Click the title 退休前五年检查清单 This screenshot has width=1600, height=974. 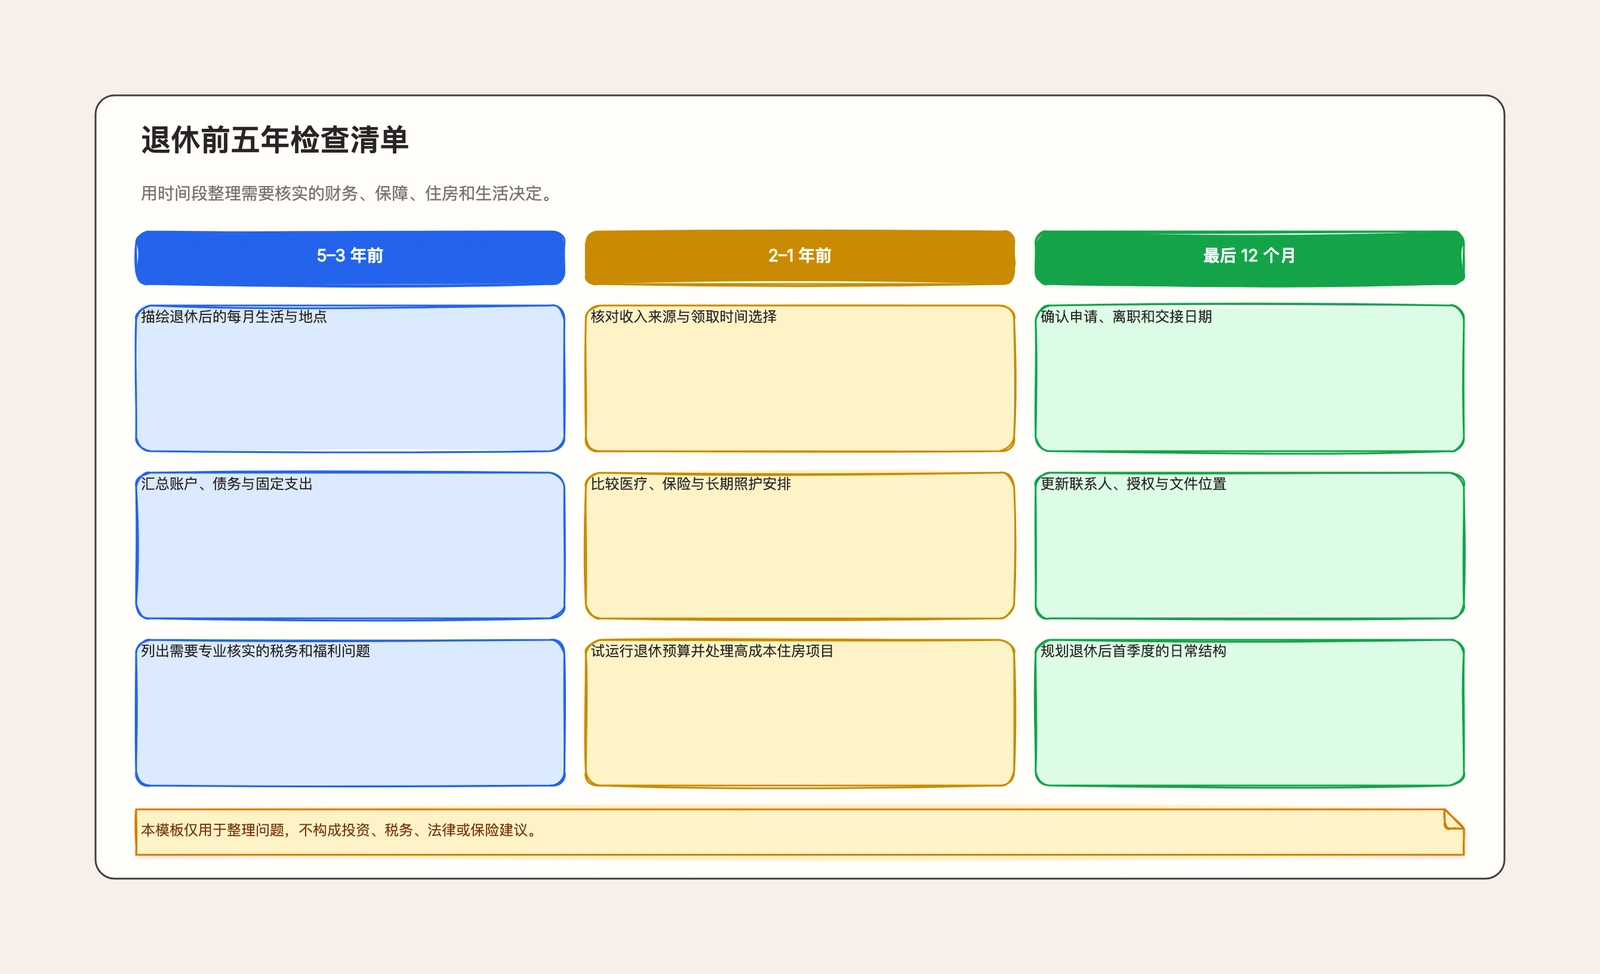pyautogui.click(x=275, y=140)
